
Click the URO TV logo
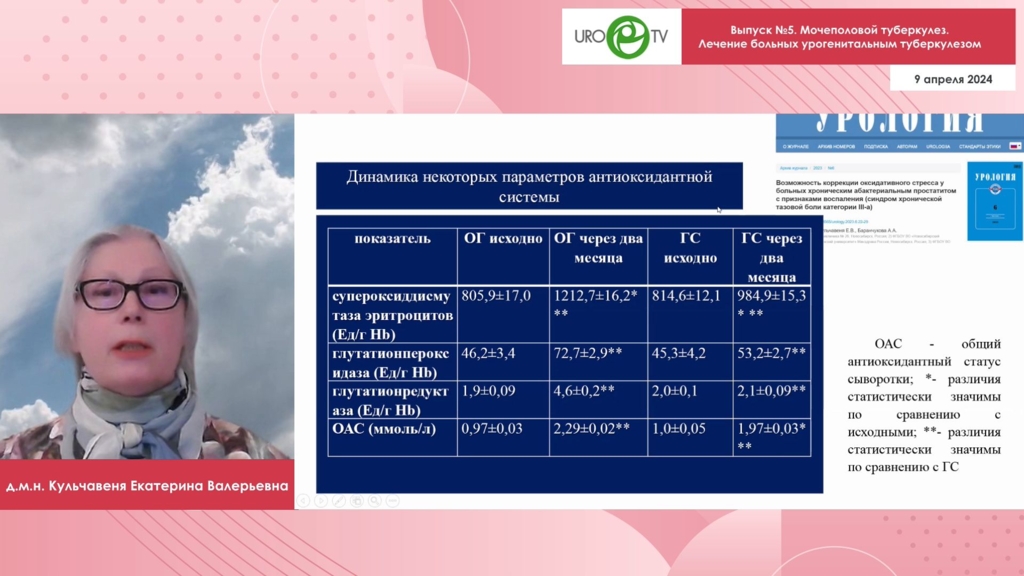tap(621, 37)
